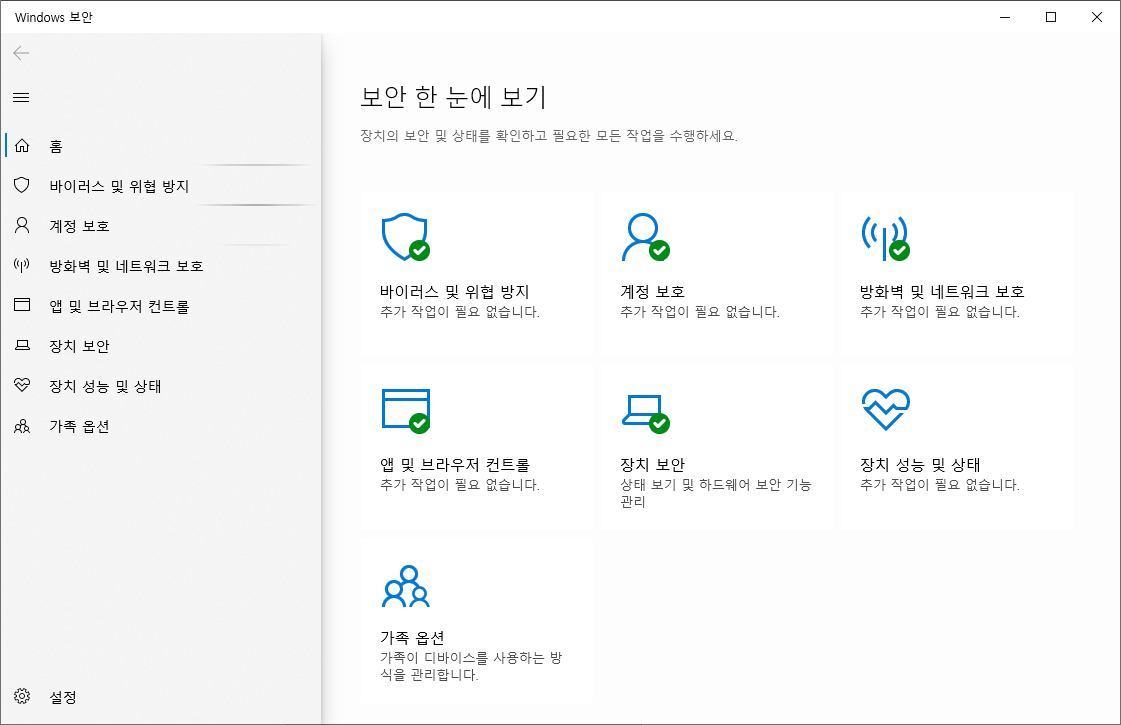Image resolution: width=1121 pixels, height=725 pixels.
Task: Select 장치 보안 in the sidebar
Action: click(x=79, y=347)
